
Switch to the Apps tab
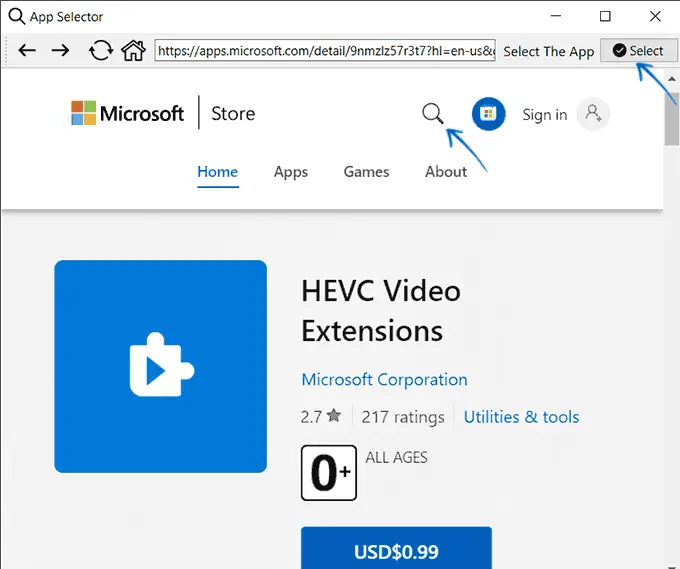coord(290,172)
